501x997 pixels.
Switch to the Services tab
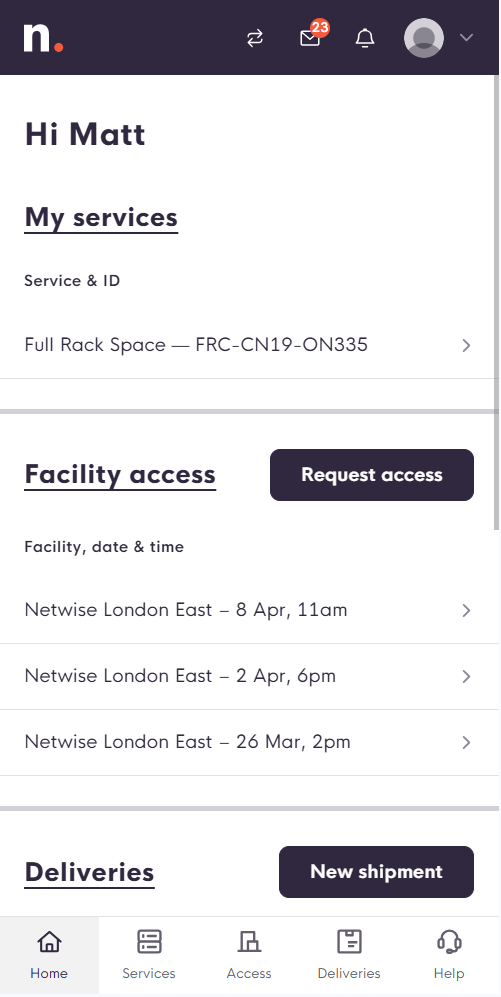(149, 955)
